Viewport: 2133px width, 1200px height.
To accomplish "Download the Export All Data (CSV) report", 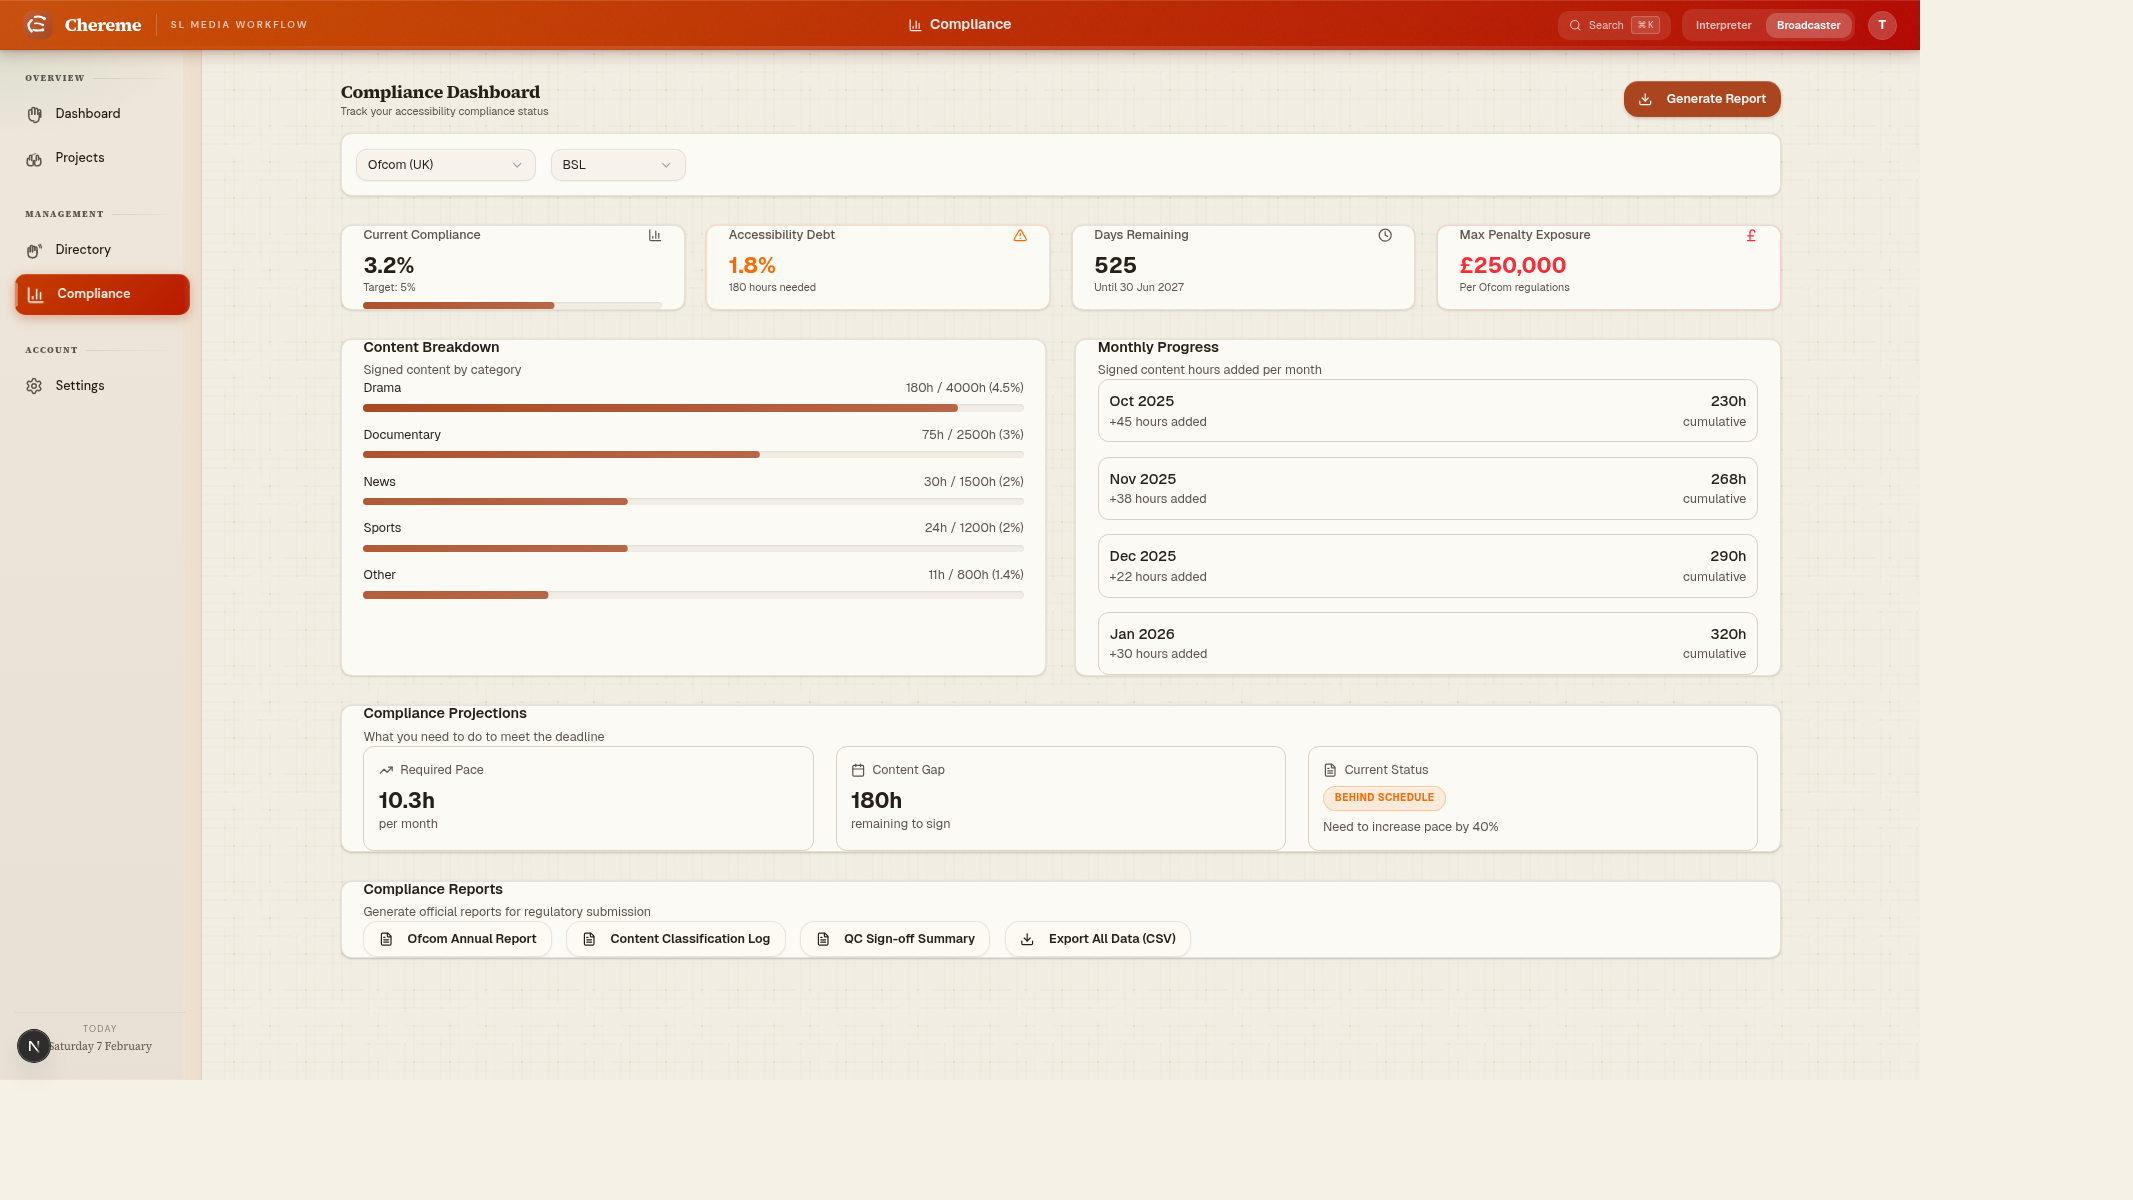I will 1097,938.
